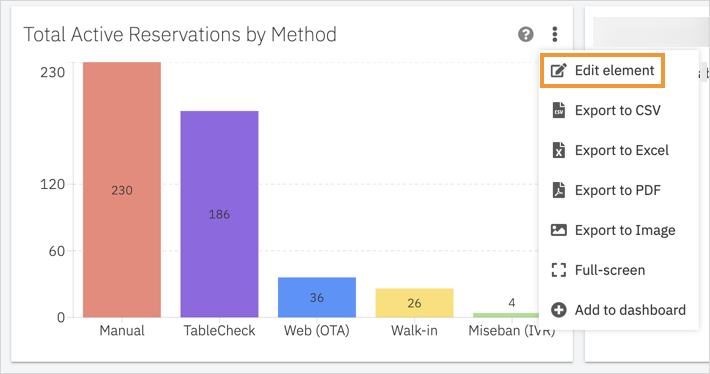Click the Edit element pencil icon
The height and width of the screenshot is (374, 710).
pos(558,71)
